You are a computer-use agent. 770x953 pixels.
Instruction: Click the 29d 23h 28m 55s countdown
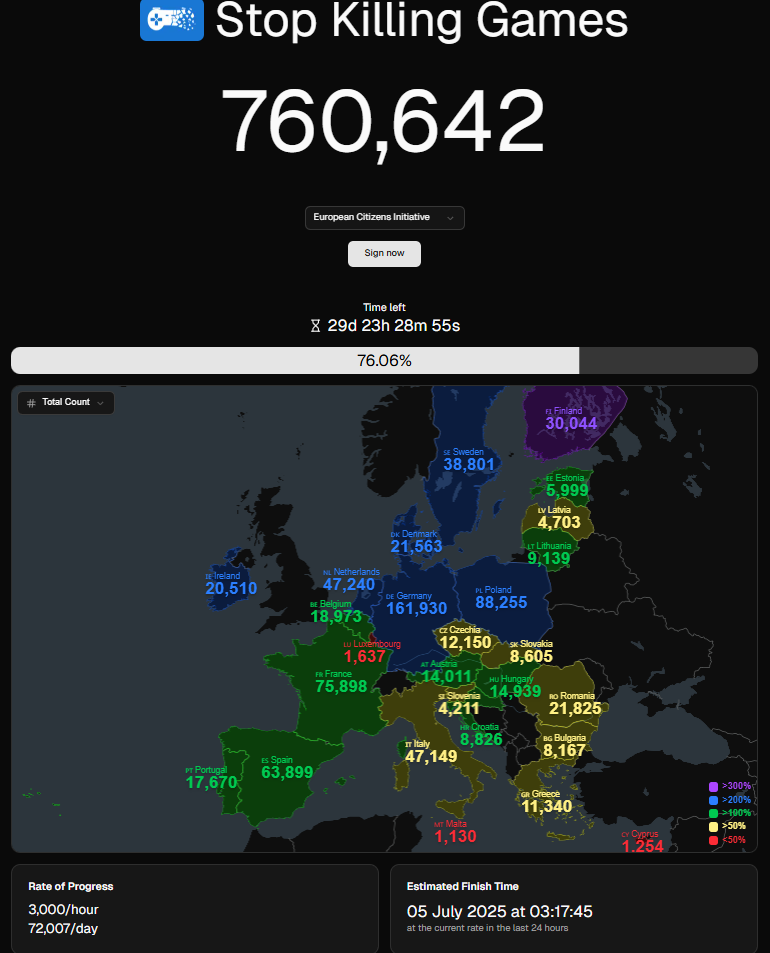pyautogui.click(x=394, y=326)
